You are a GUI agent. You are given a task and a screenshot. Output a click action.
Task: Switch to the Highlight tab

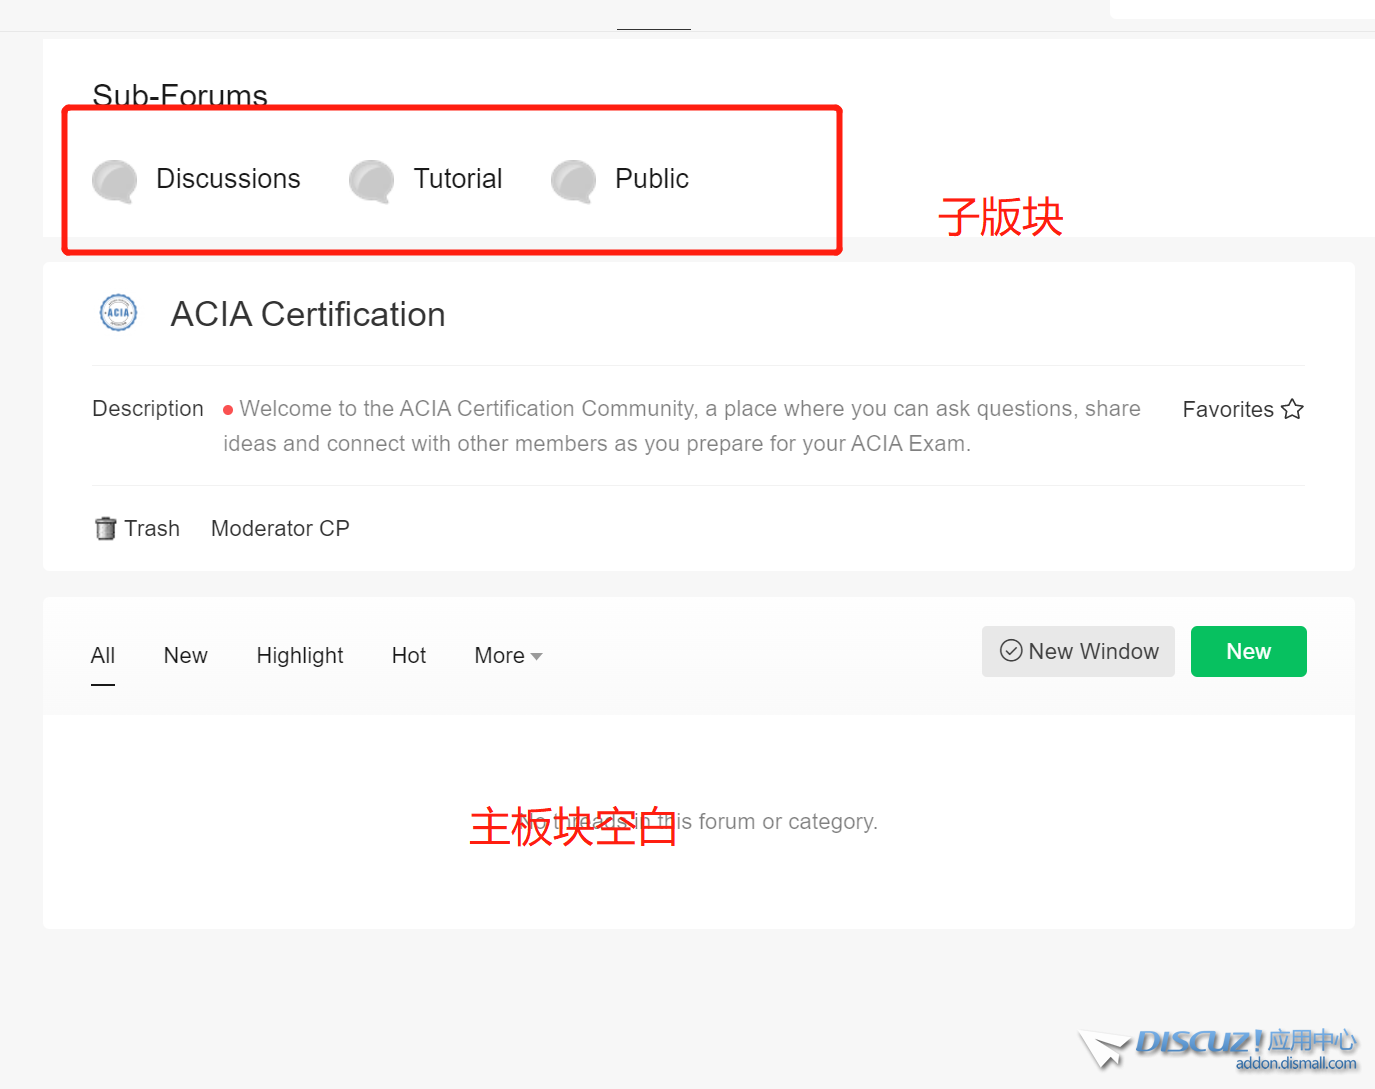coord(299,656)
